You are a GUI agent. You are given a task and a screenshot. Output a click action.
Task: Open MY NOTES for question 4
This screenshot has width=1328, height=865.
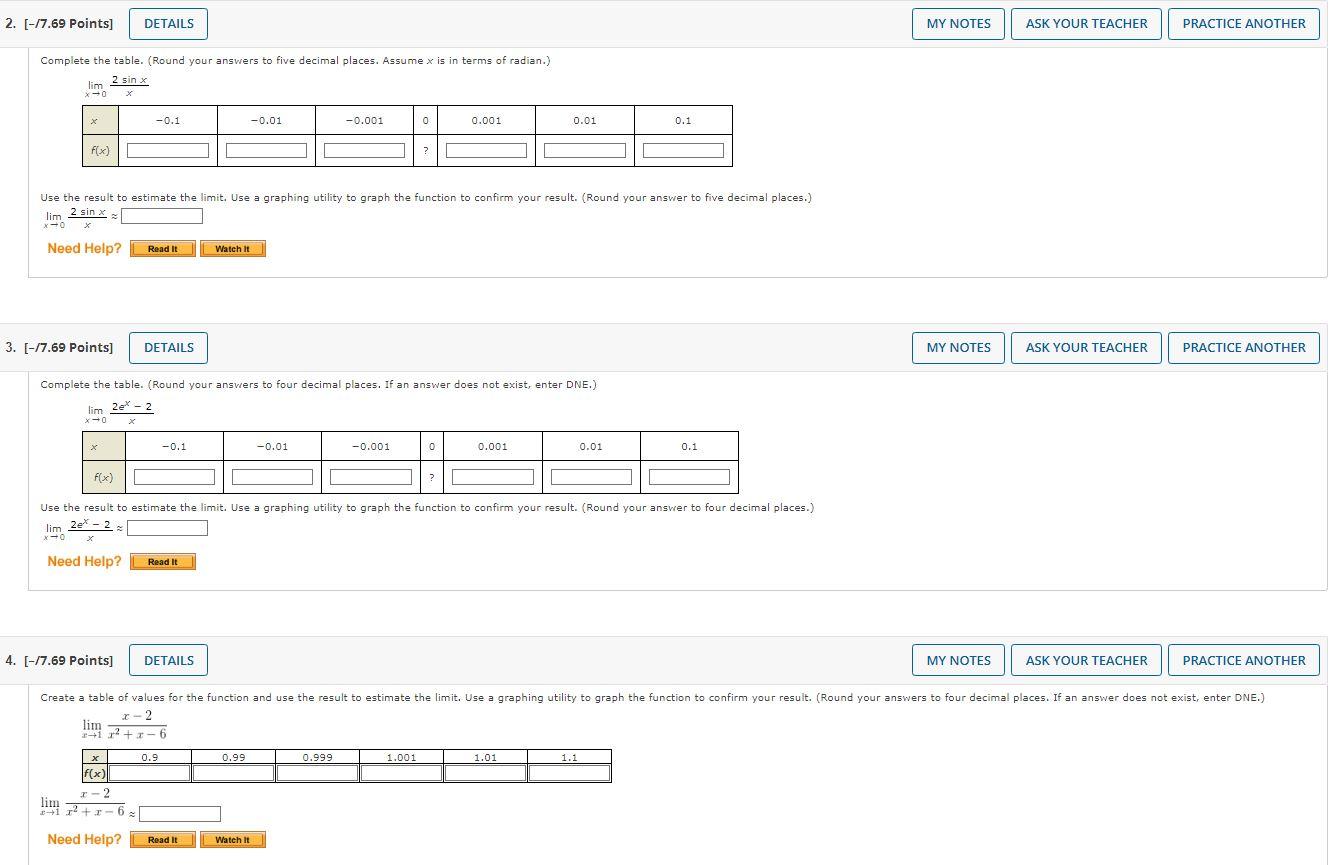pyautogui.click(x=957, y=659)
